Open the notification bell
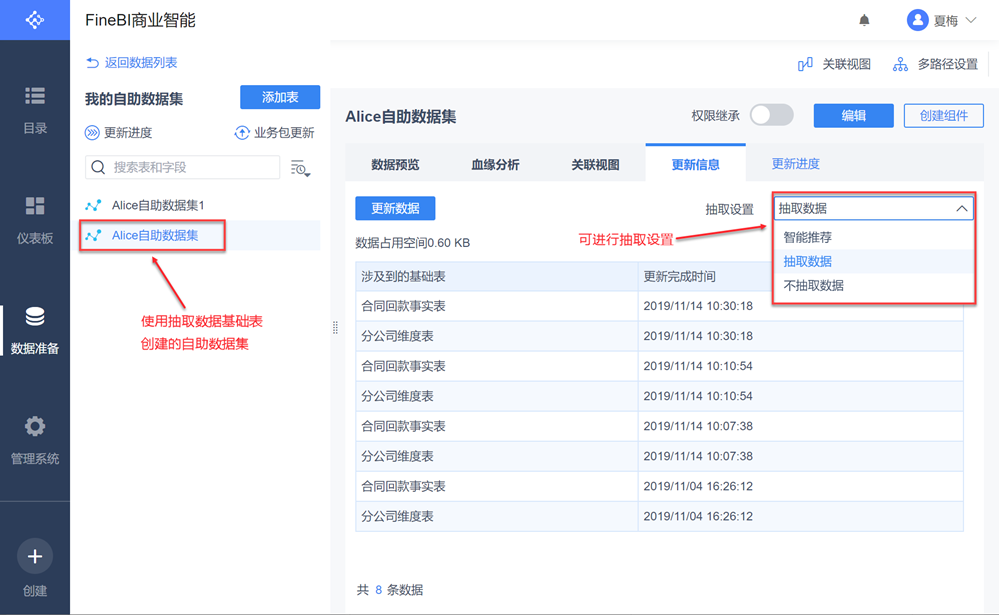Screen dimensions: 1000x615 (864, 20)
